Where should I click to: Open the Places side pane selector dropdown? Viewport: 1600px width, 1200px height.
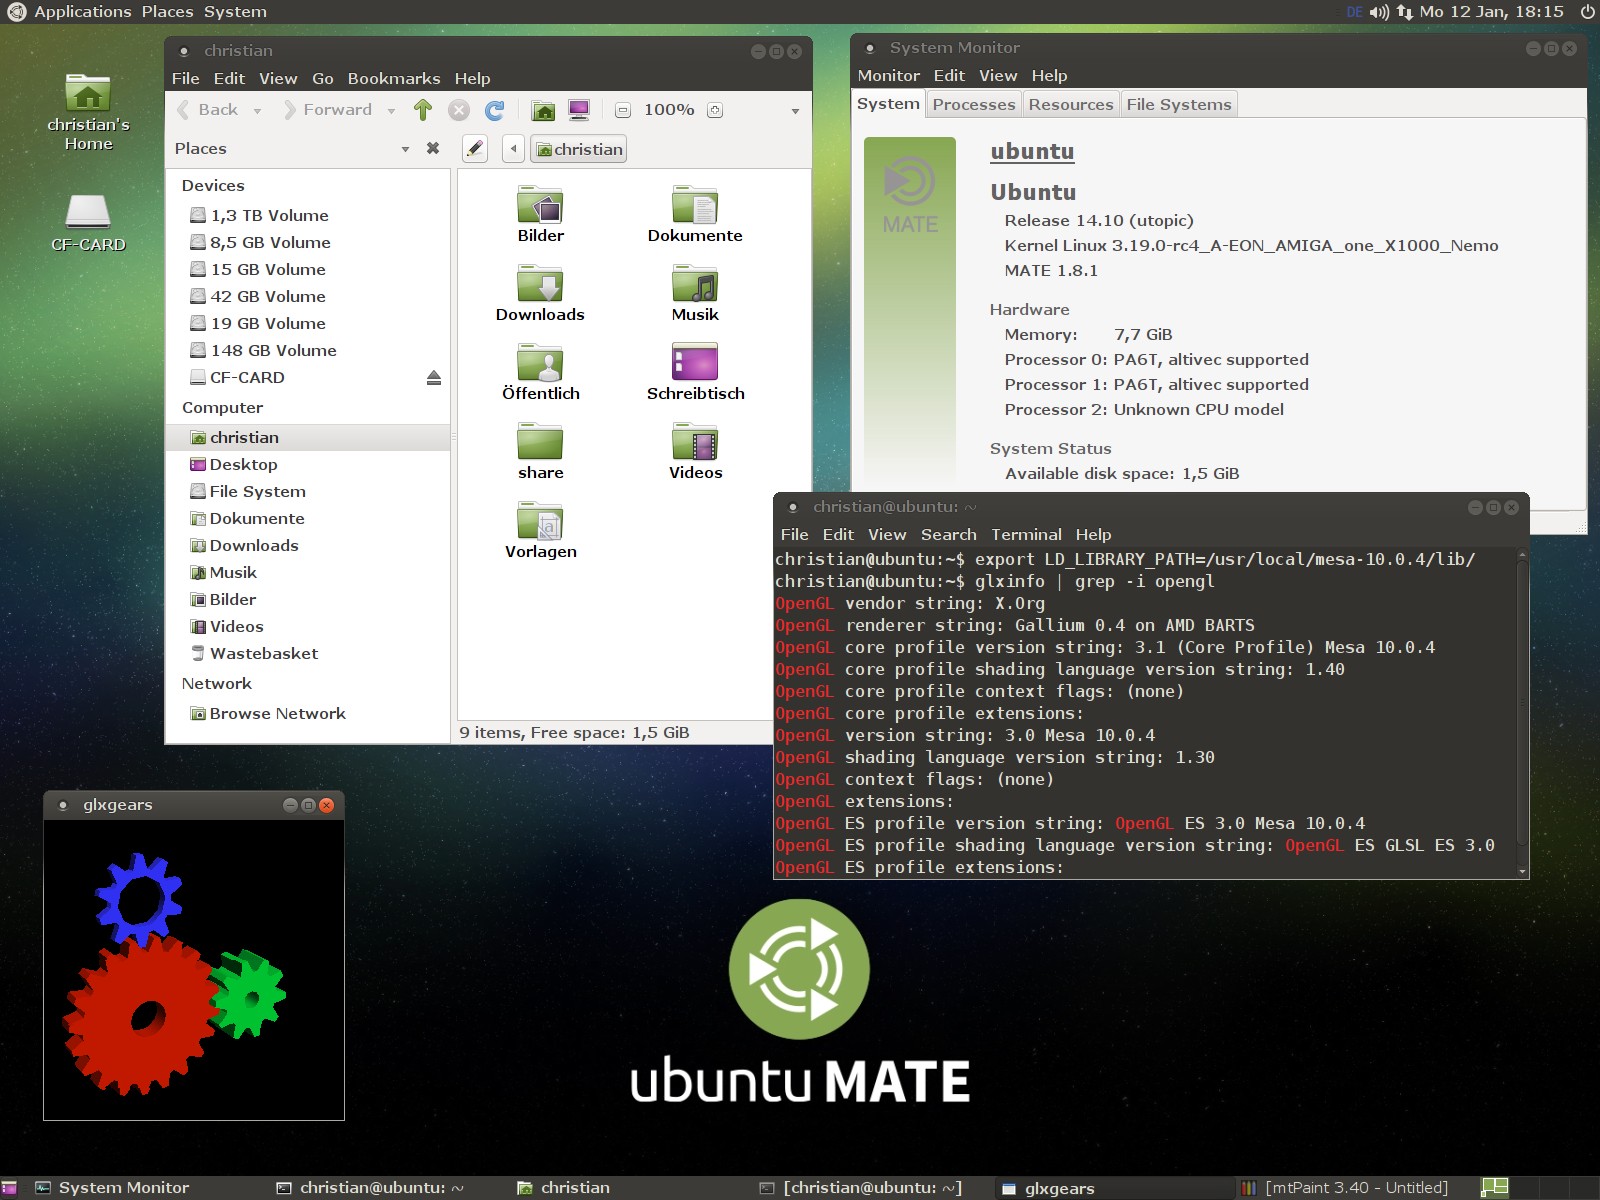(405, 149)
